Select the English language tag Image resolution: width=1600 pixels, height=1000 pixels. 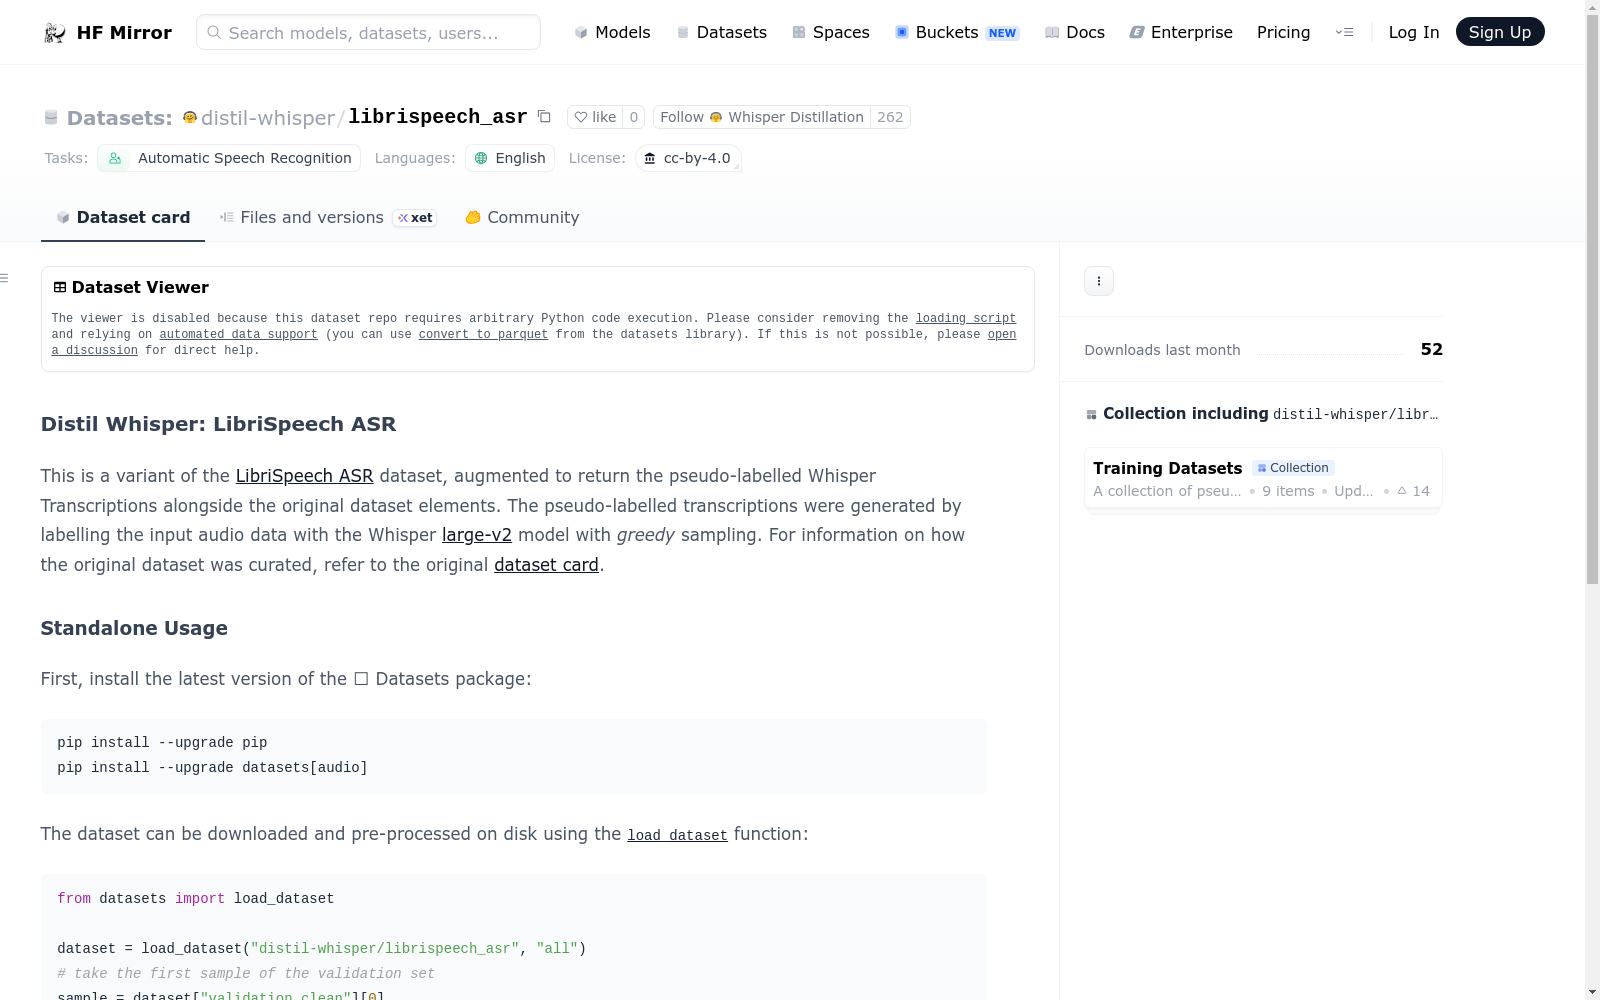point(510,158)
